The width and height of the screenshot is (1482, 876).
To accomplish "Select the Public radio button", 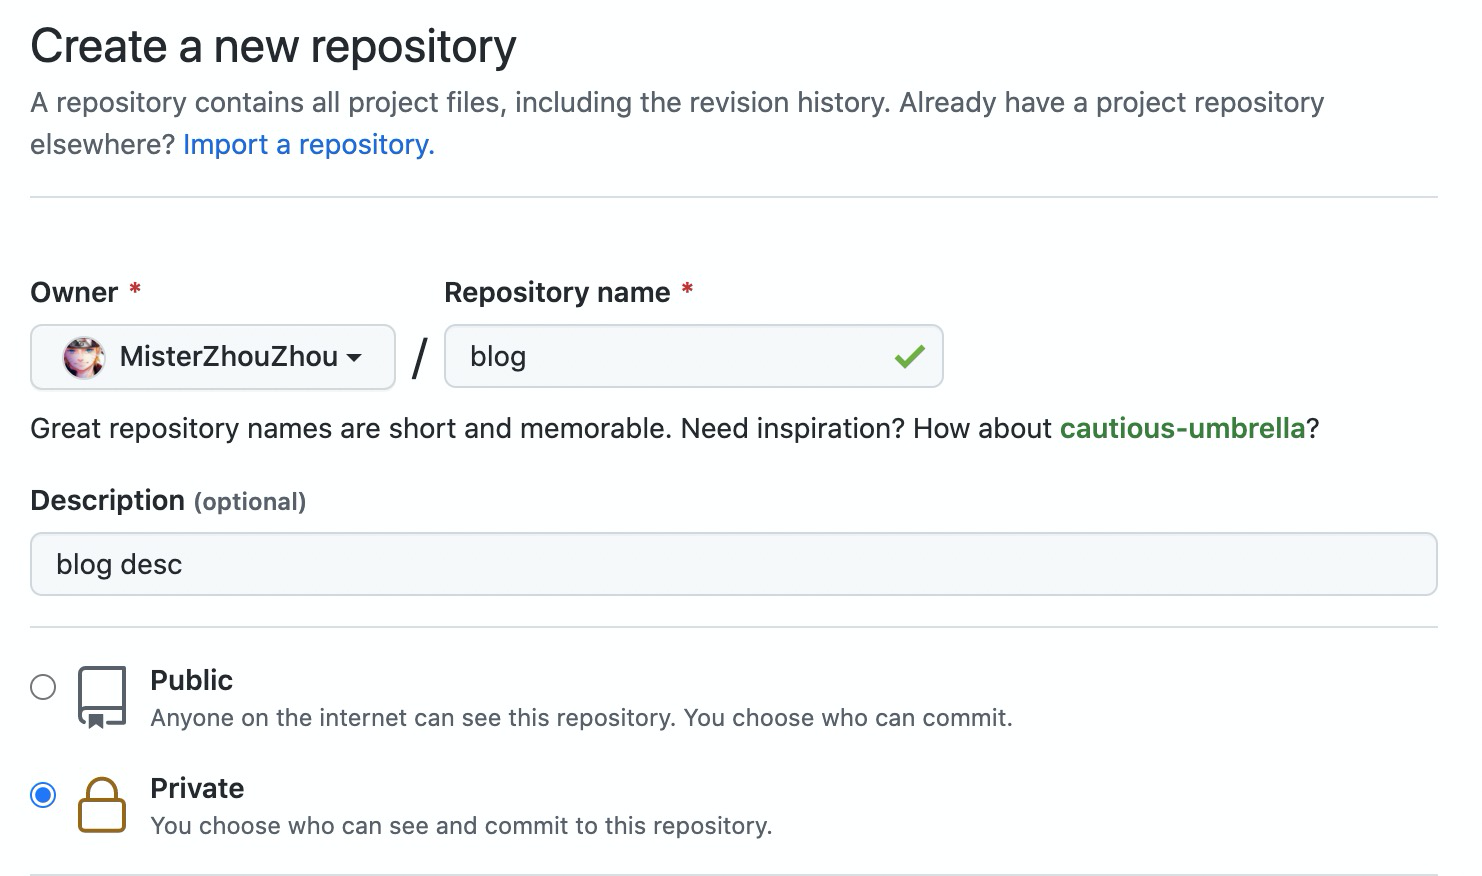I will [x=43, y=687].
